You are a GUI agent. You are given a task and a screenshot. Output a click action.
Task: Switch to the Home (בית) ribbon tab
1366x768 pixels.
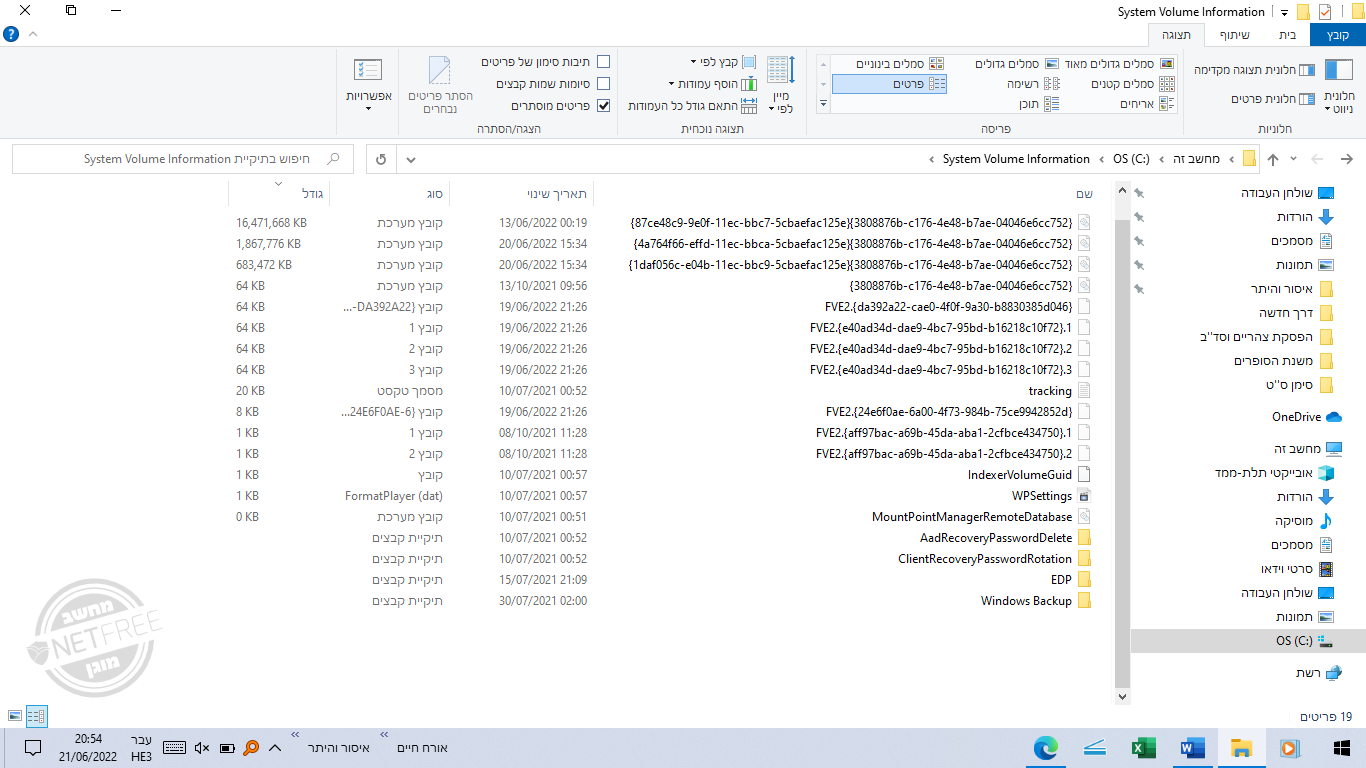pos(1287,35)
